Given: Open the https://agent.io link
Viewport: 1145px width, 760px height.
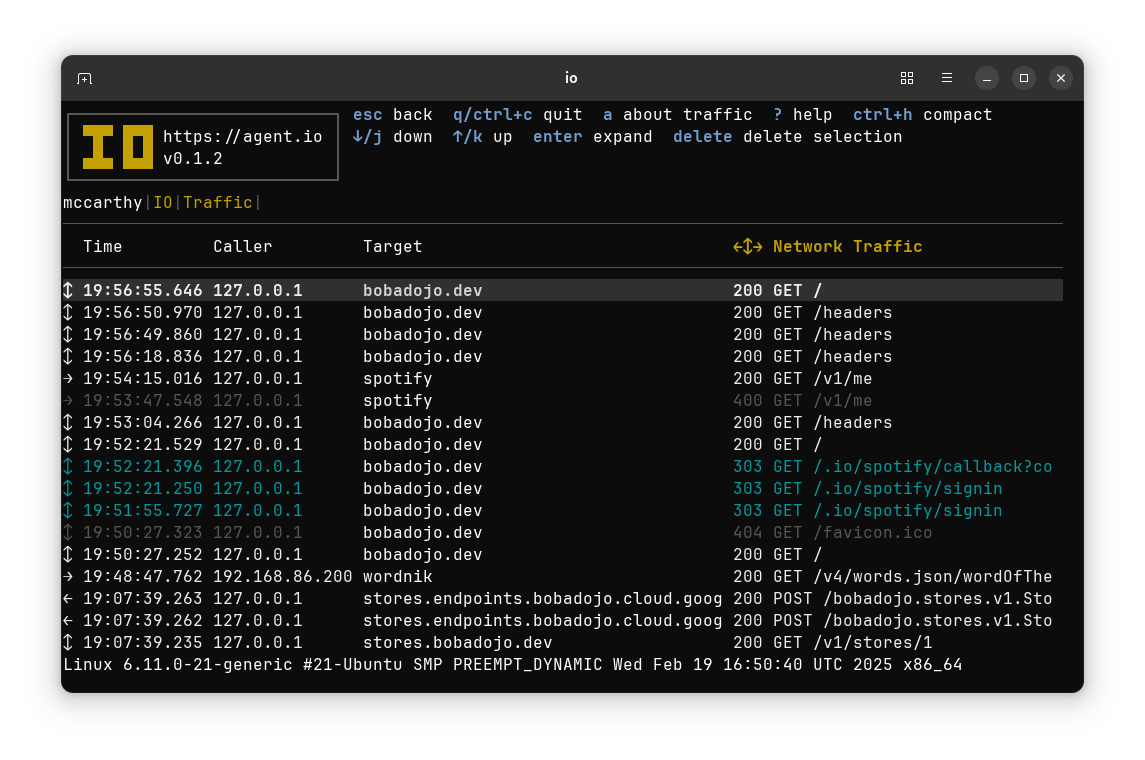Looking at the screenshot, I should (242, 137).
